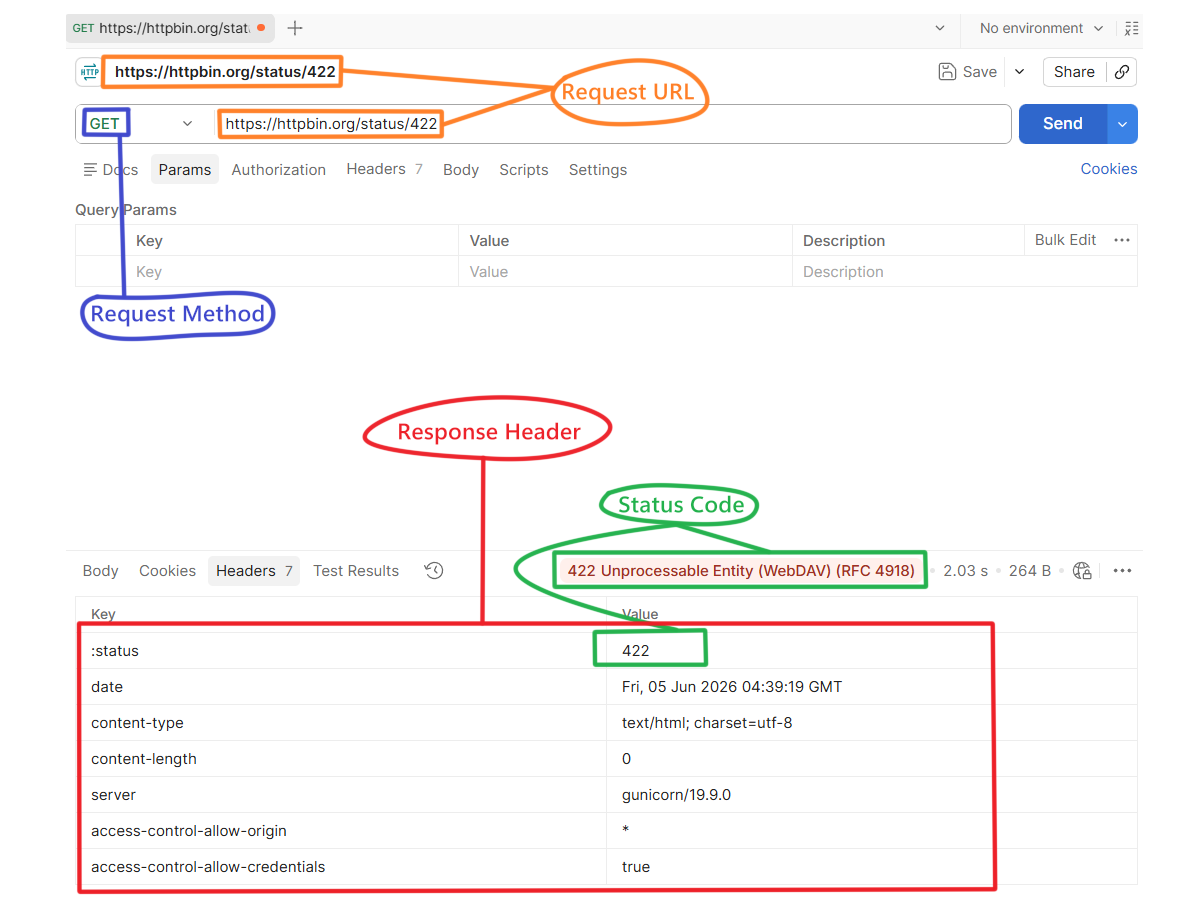Show the response Cookies tab
The image size is (1200, 900).
point(167,571)
